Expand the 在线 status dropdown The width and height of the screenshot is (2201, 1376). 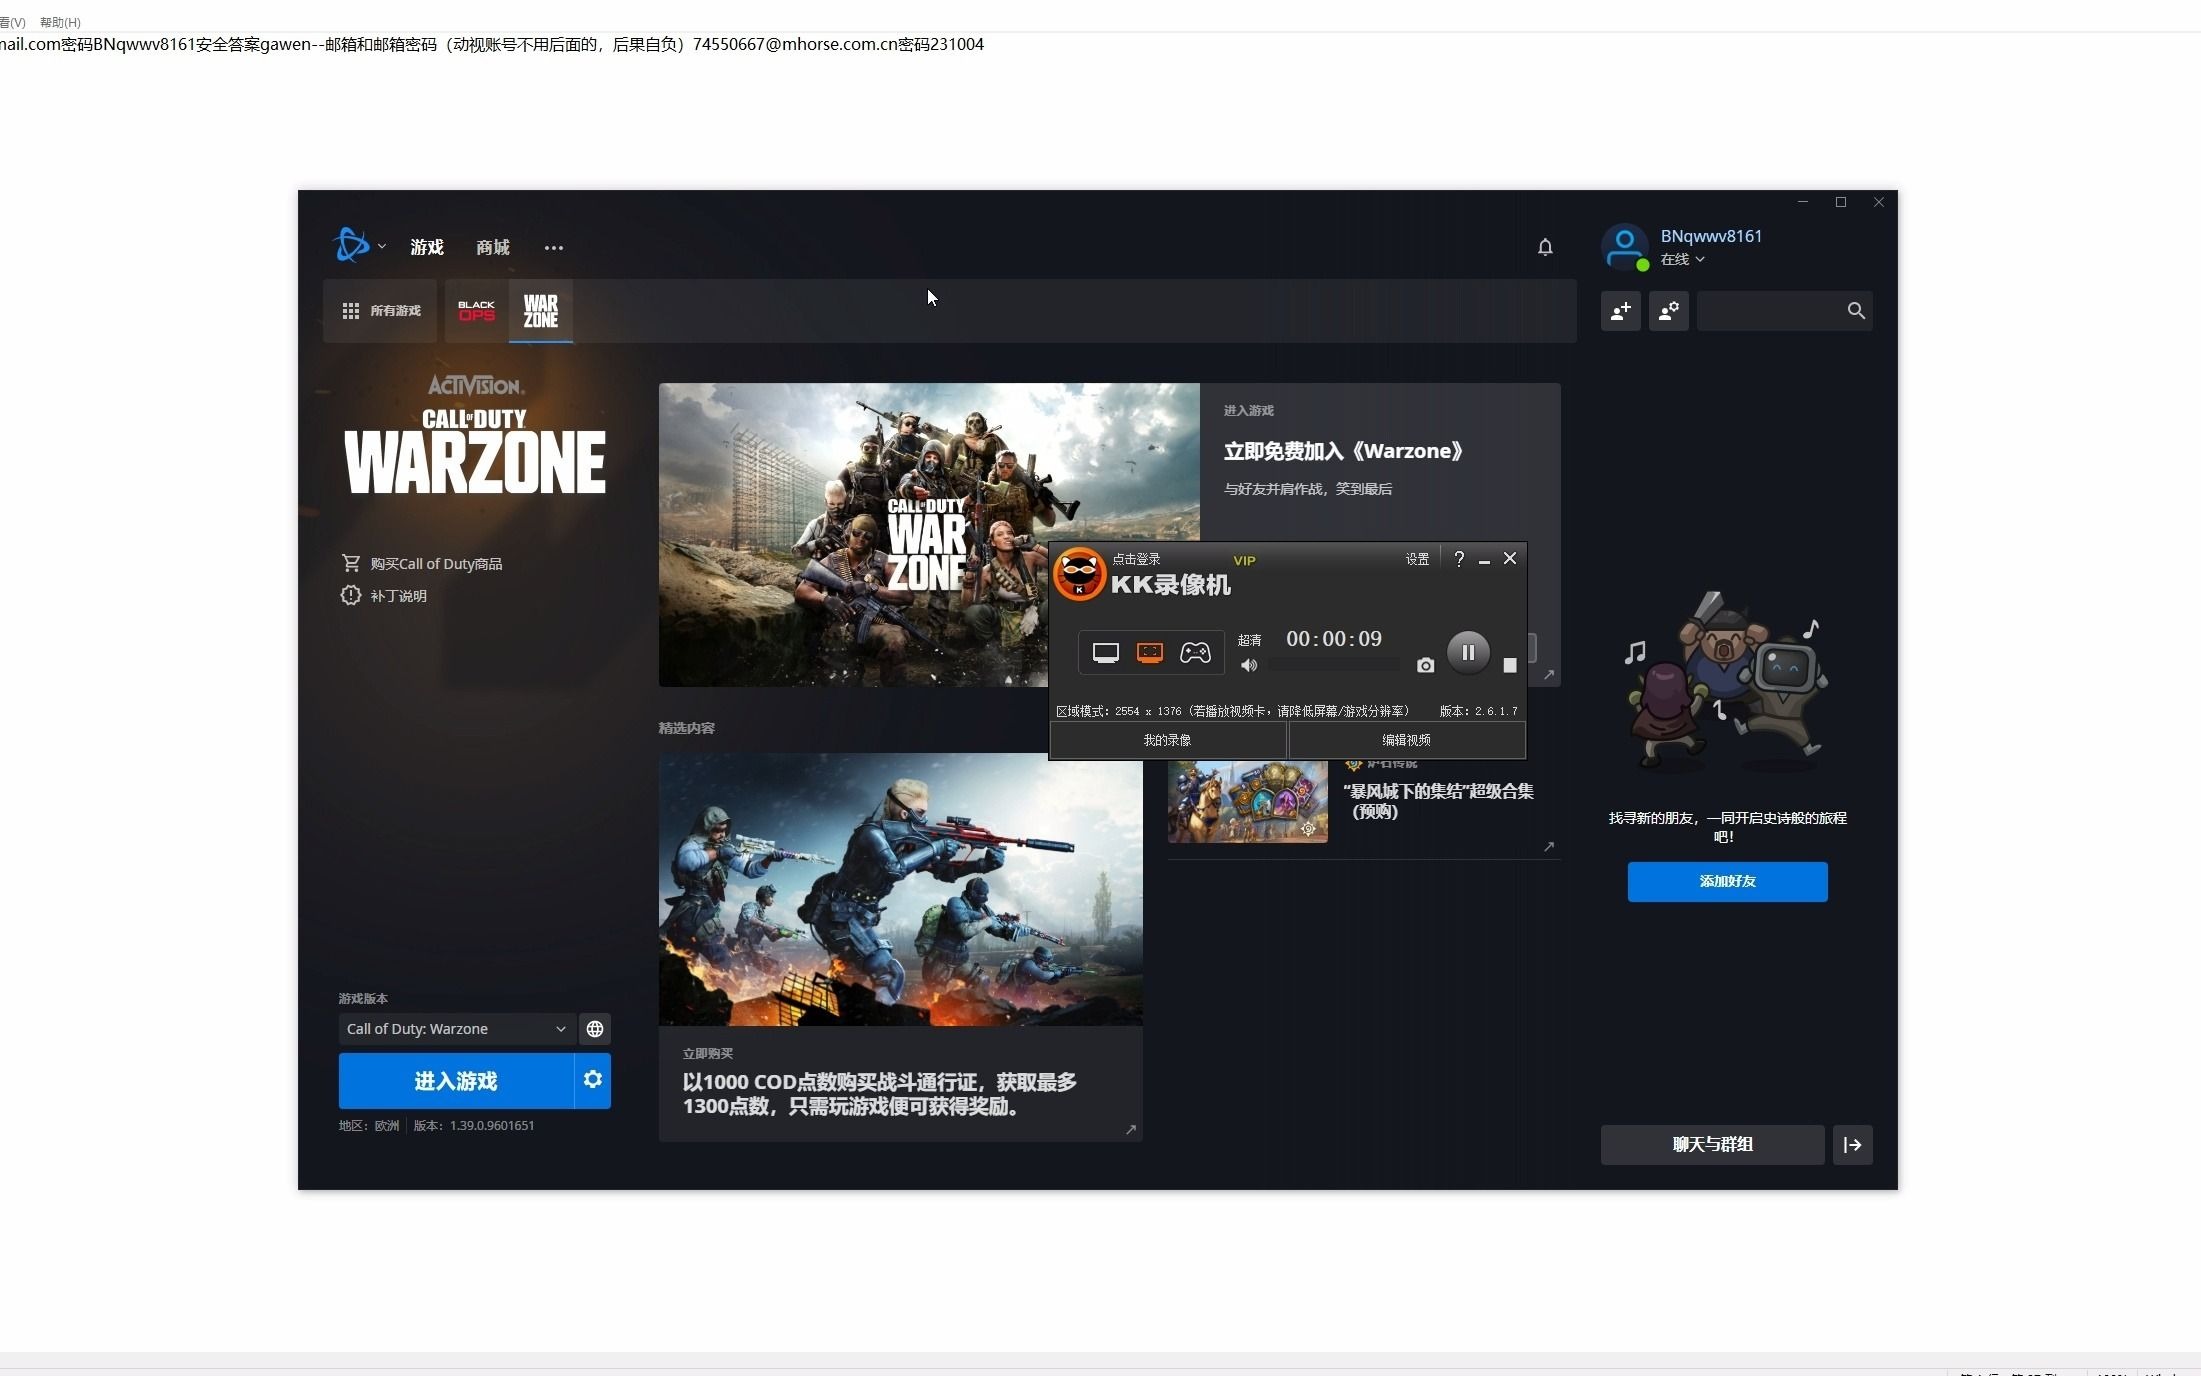point(1683,259)
